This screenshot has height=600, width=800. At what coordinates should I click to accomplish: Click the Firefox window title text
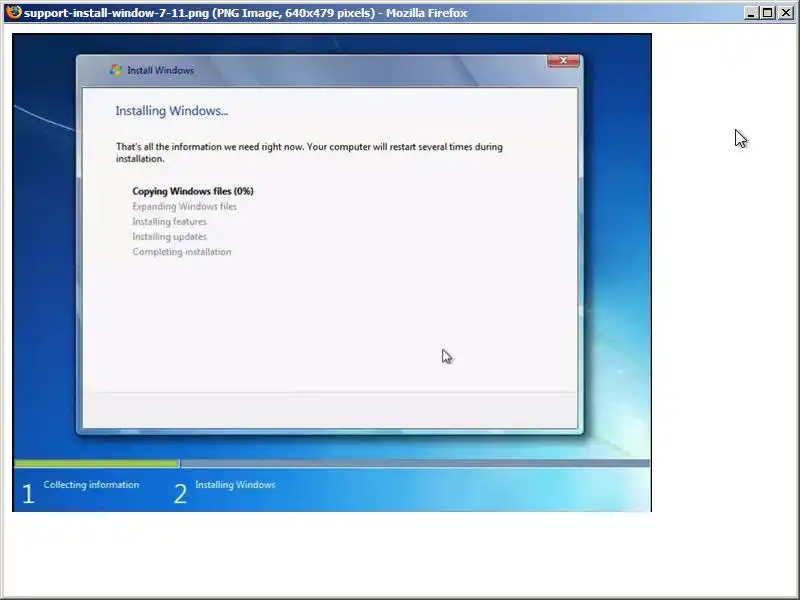tap(245, 13)
